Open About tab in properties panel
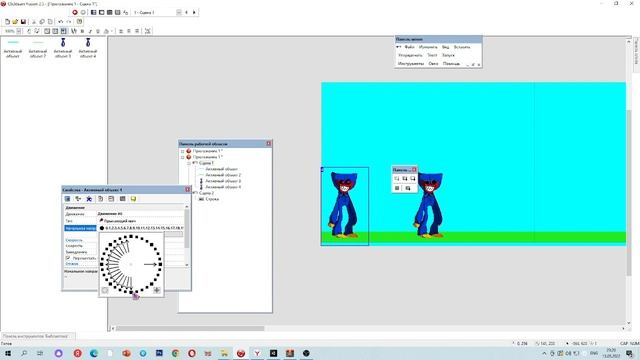Screen dimensions: 640x360 coord(133,199)
